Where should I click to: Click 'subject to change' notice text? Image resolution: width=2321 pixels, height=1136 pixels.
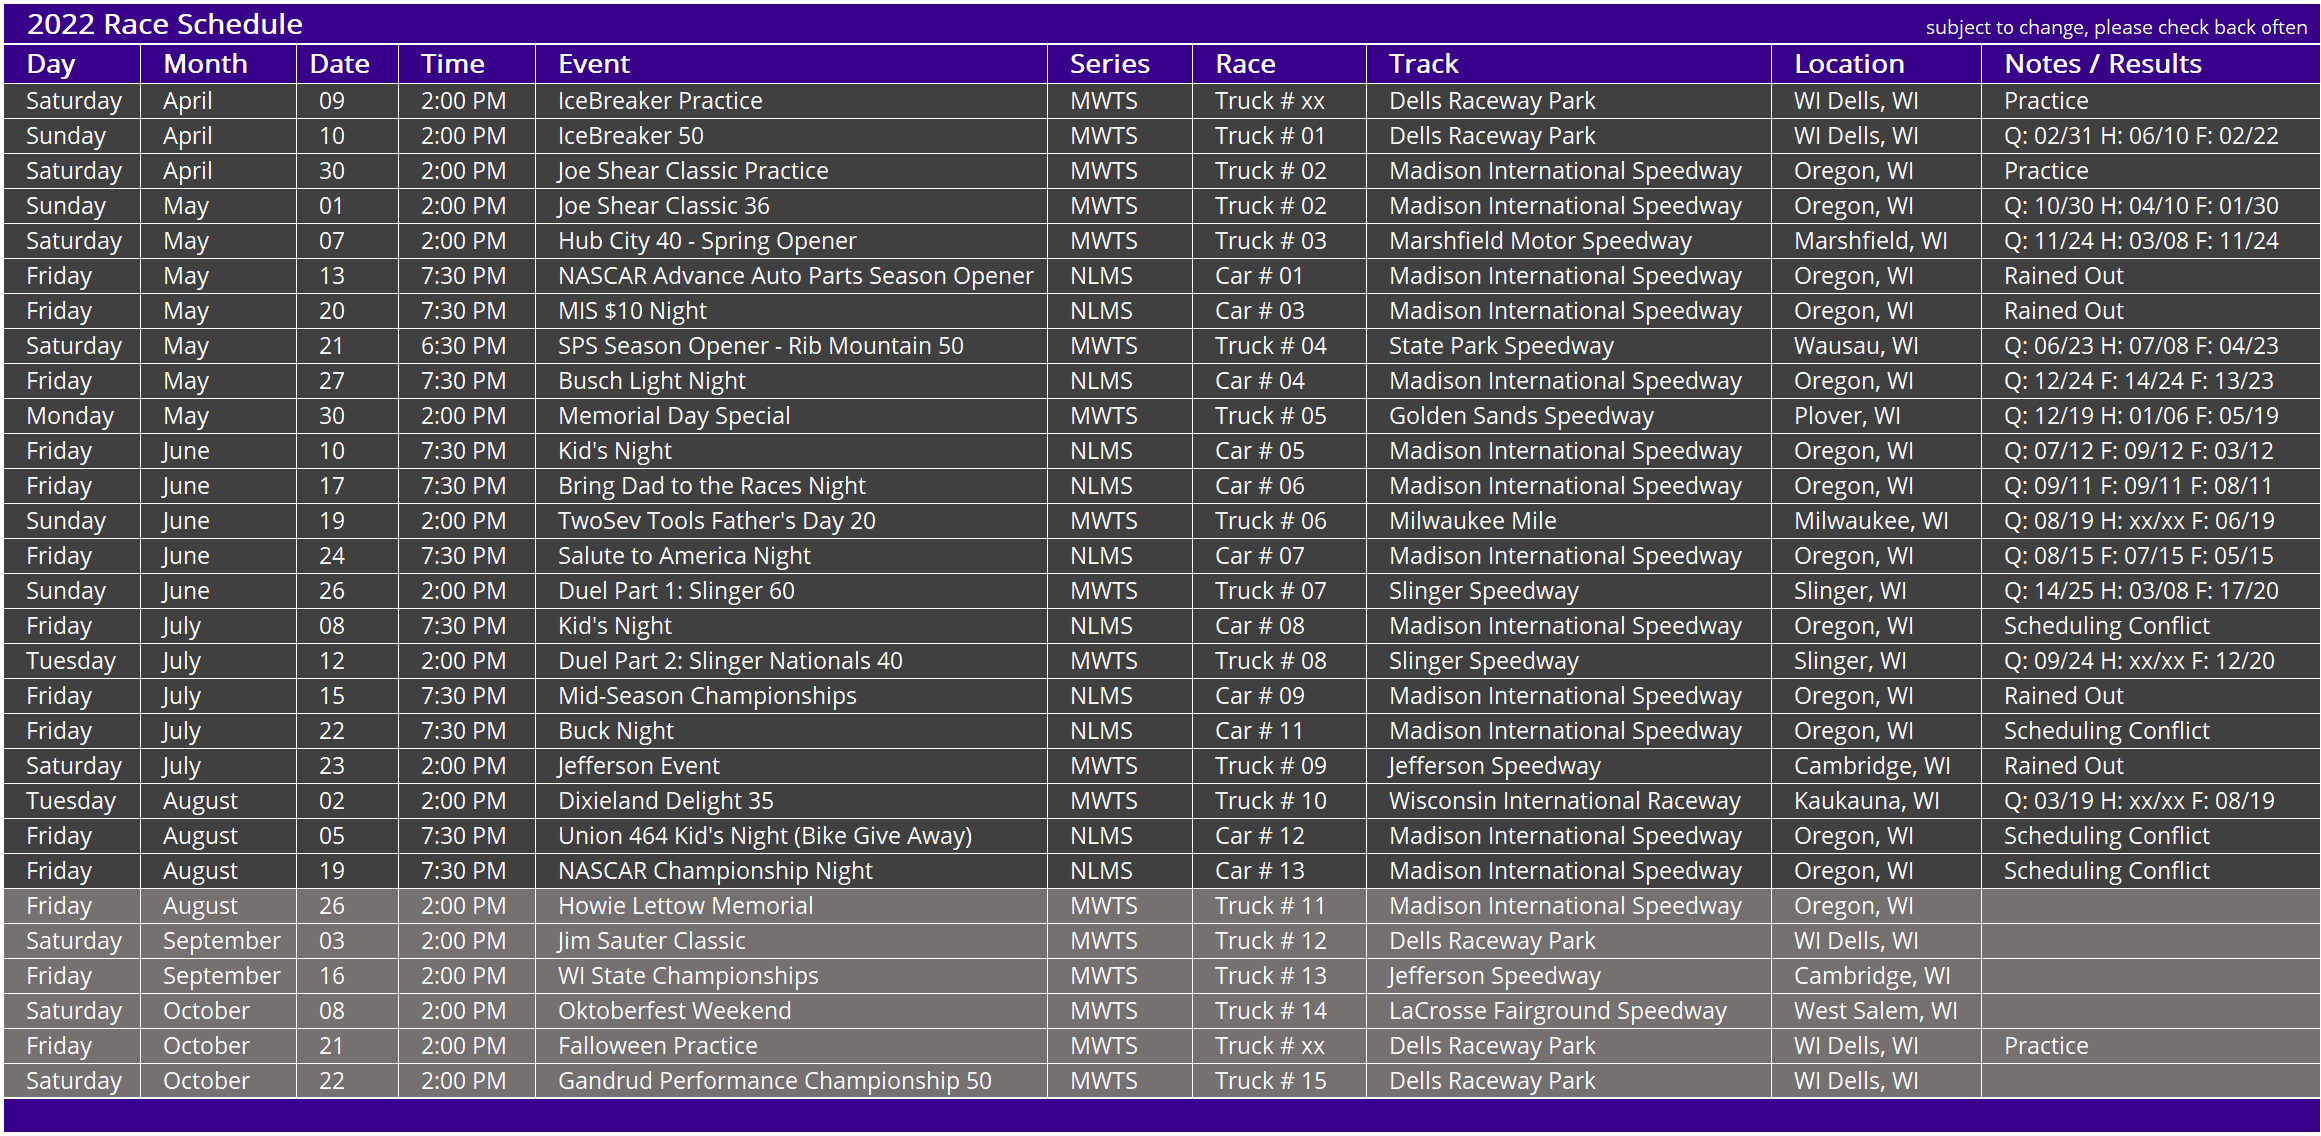(x=2116, y=27)
